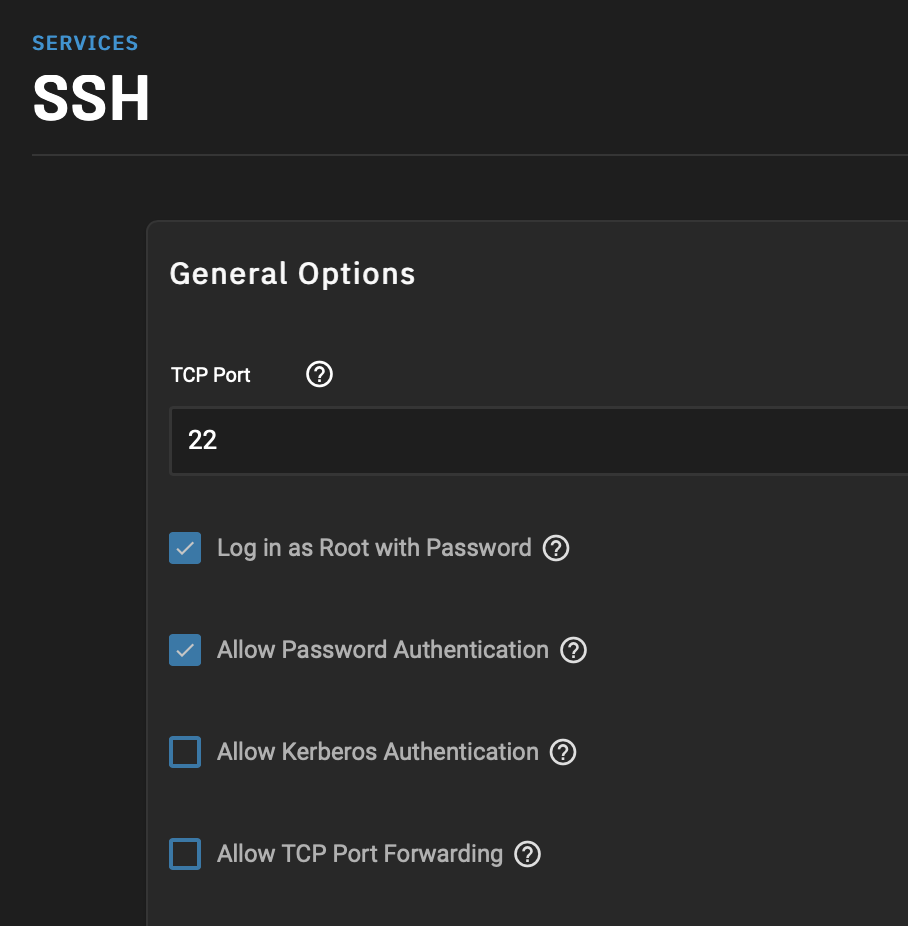Click the TCP Port field label
Screen dimensions: 908x926
pyautogui.click(x=211, y=375)
